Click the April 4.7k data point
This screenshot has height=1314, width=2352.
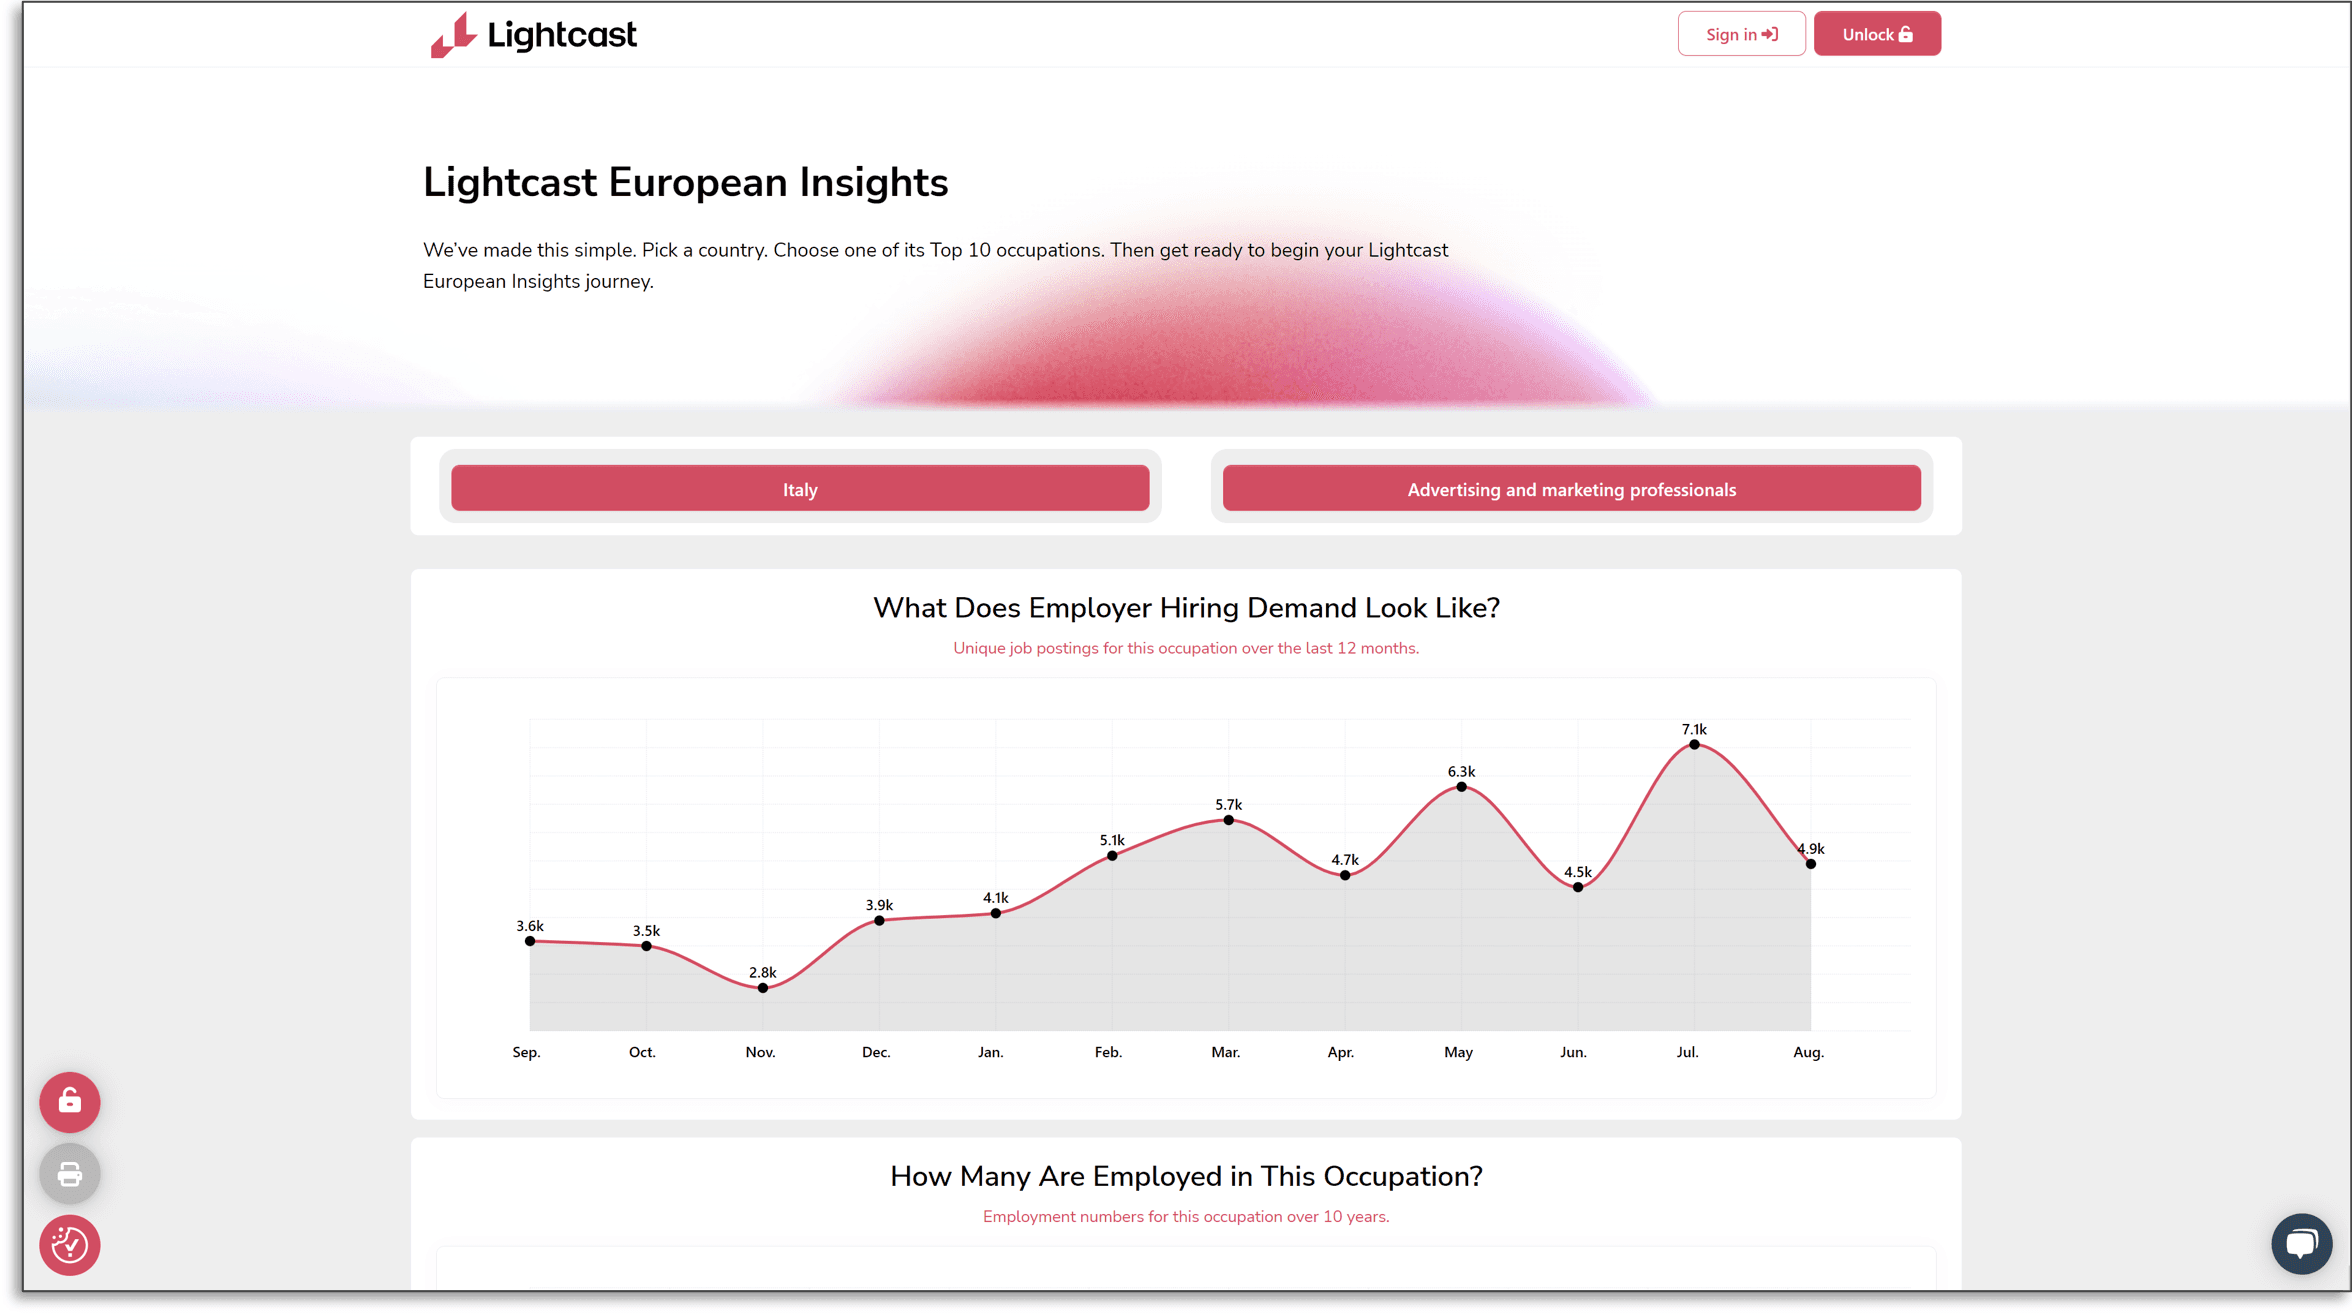[1344, 875]
